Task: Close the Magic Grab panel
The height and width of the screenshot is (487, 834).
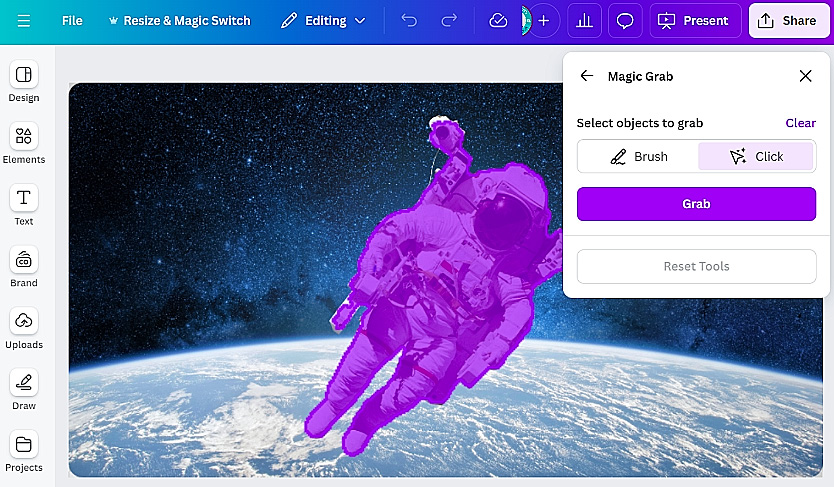Action: [x=805, y=75]
